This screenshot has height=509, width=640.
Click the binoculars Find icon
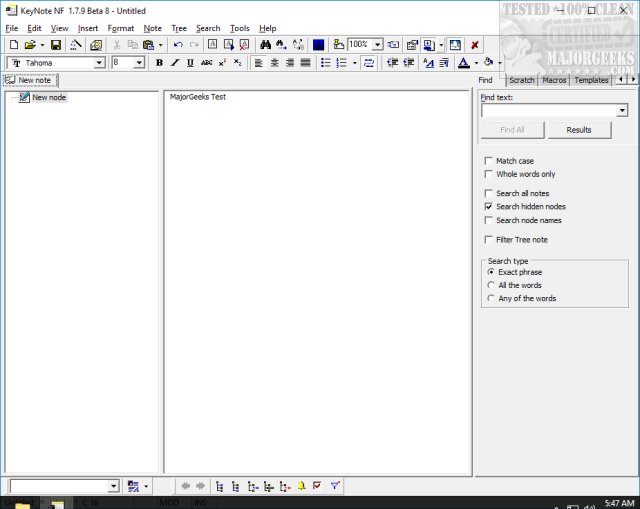(x=266, y=45)
